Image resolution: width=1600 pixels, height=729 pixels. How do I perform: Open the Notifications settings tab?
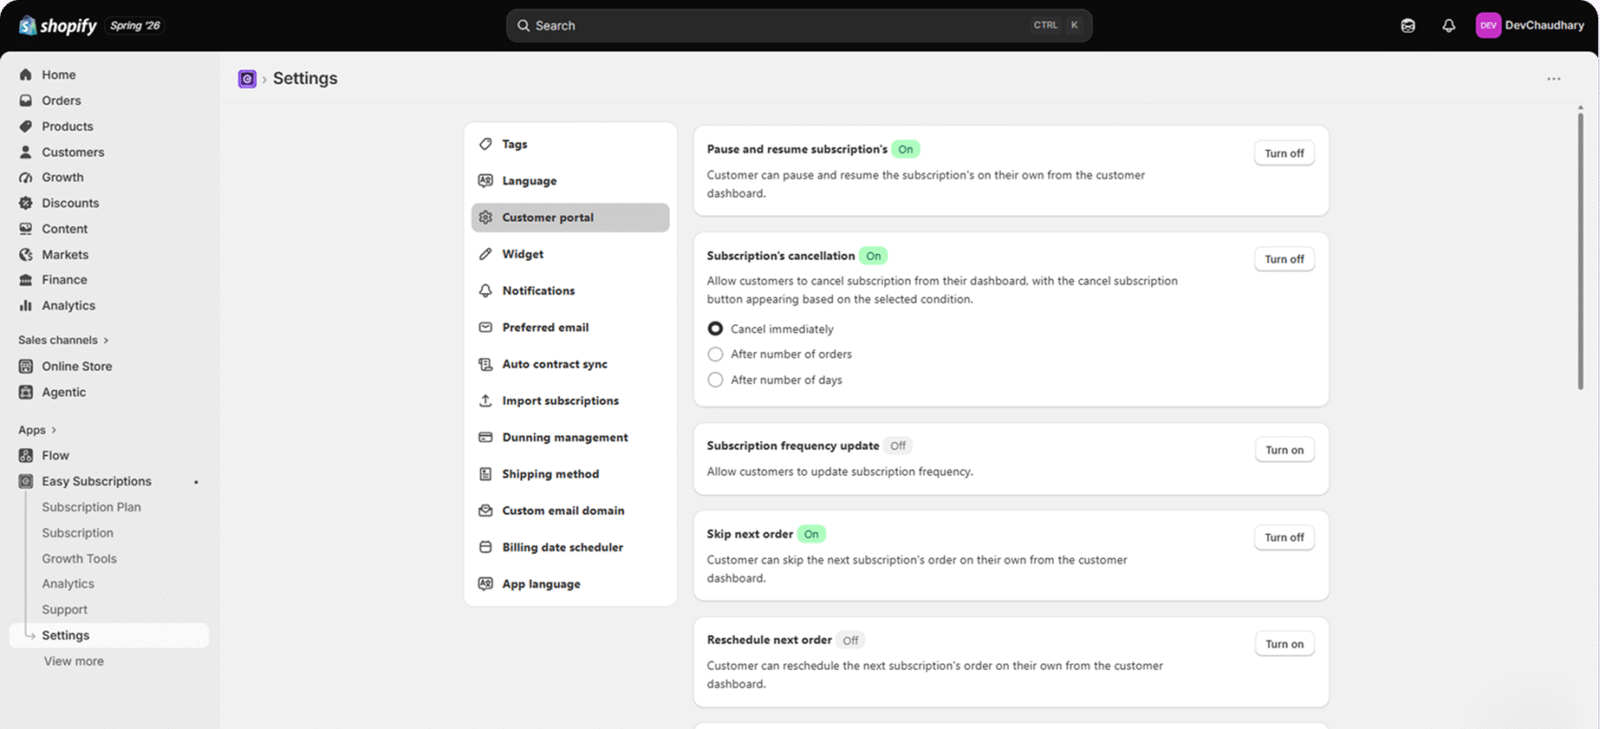point(570,291)
